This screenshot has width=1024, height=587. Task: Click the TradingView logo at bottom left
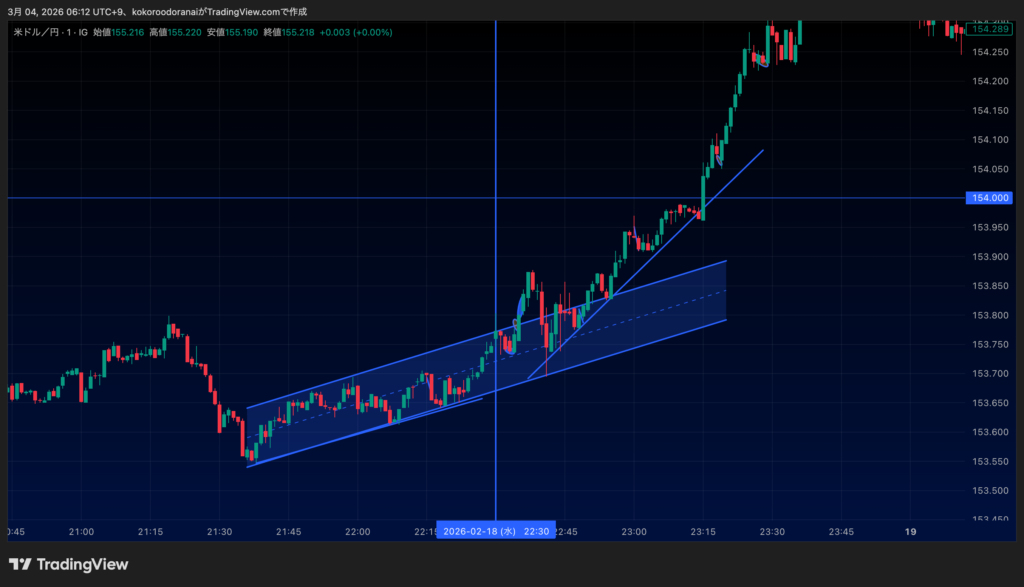point(68,565)
